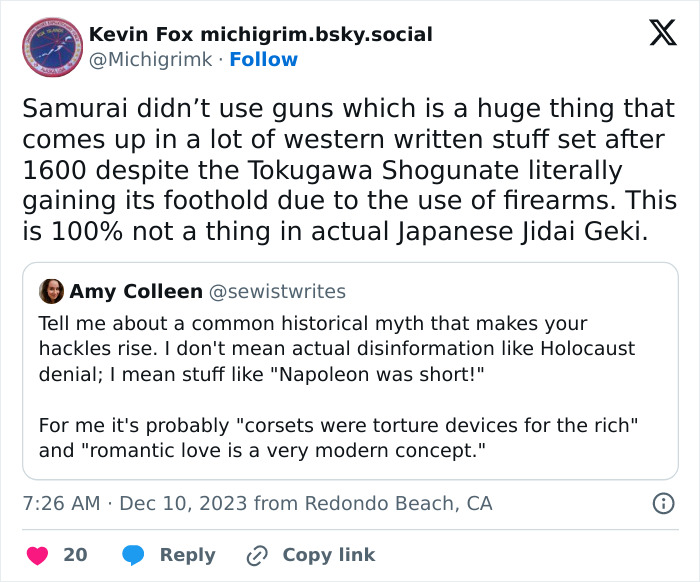Screen dimensions: 700x582
Task: Open Kevin Fox michigrim.bsky.social display name
Action: (x=261, y=34)
